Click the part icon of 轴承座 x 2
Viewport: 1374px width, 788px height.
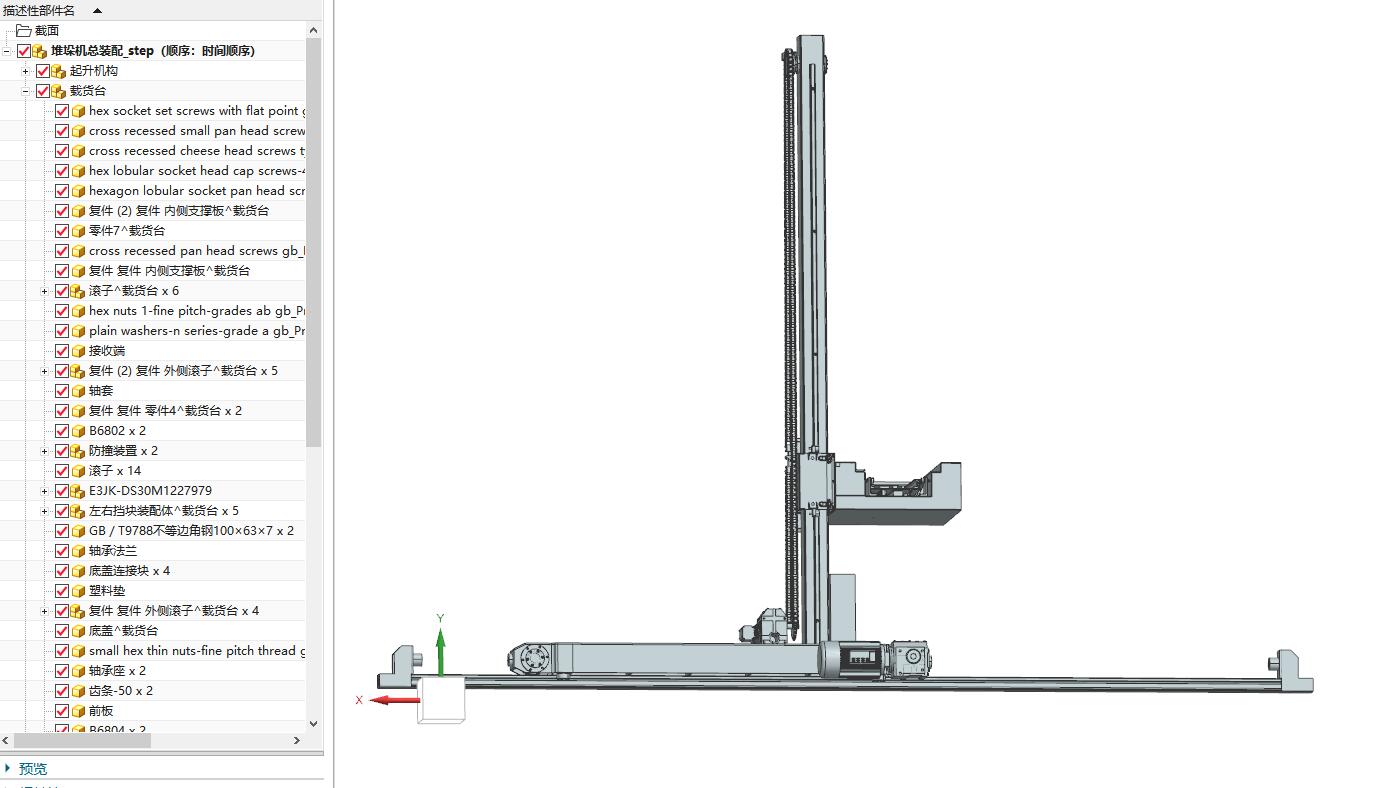point(78,670)
